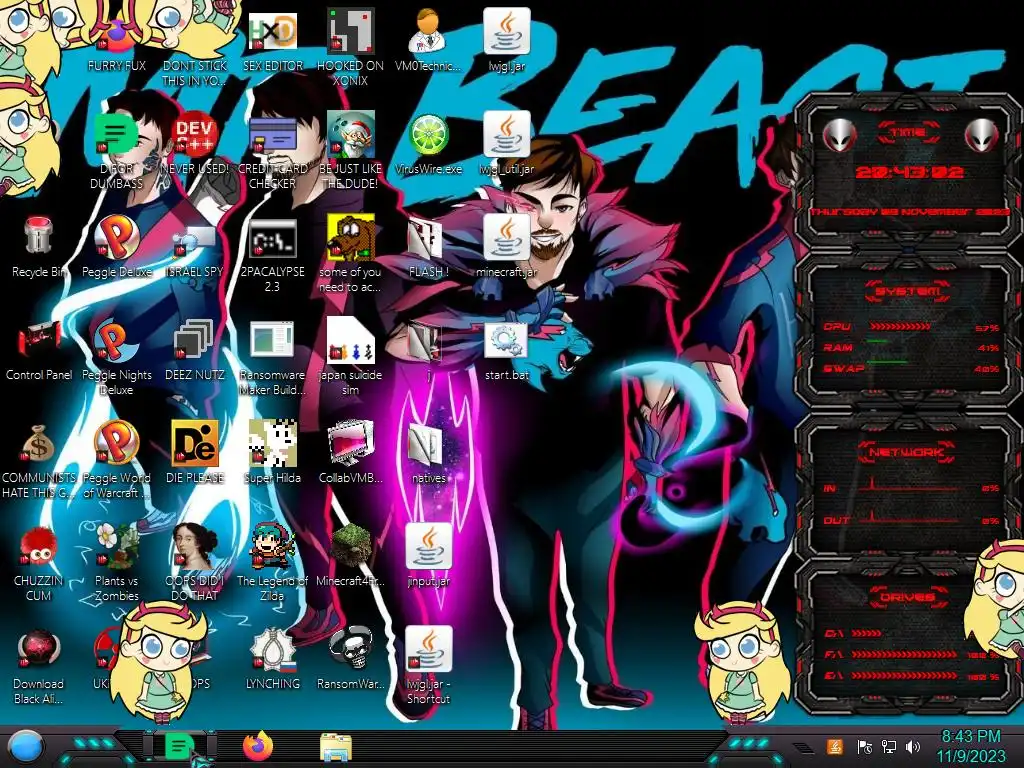Viewport: 1024px width, 768px height.
Task: Select the lwjgl_util.jar file
Action: 506,135
